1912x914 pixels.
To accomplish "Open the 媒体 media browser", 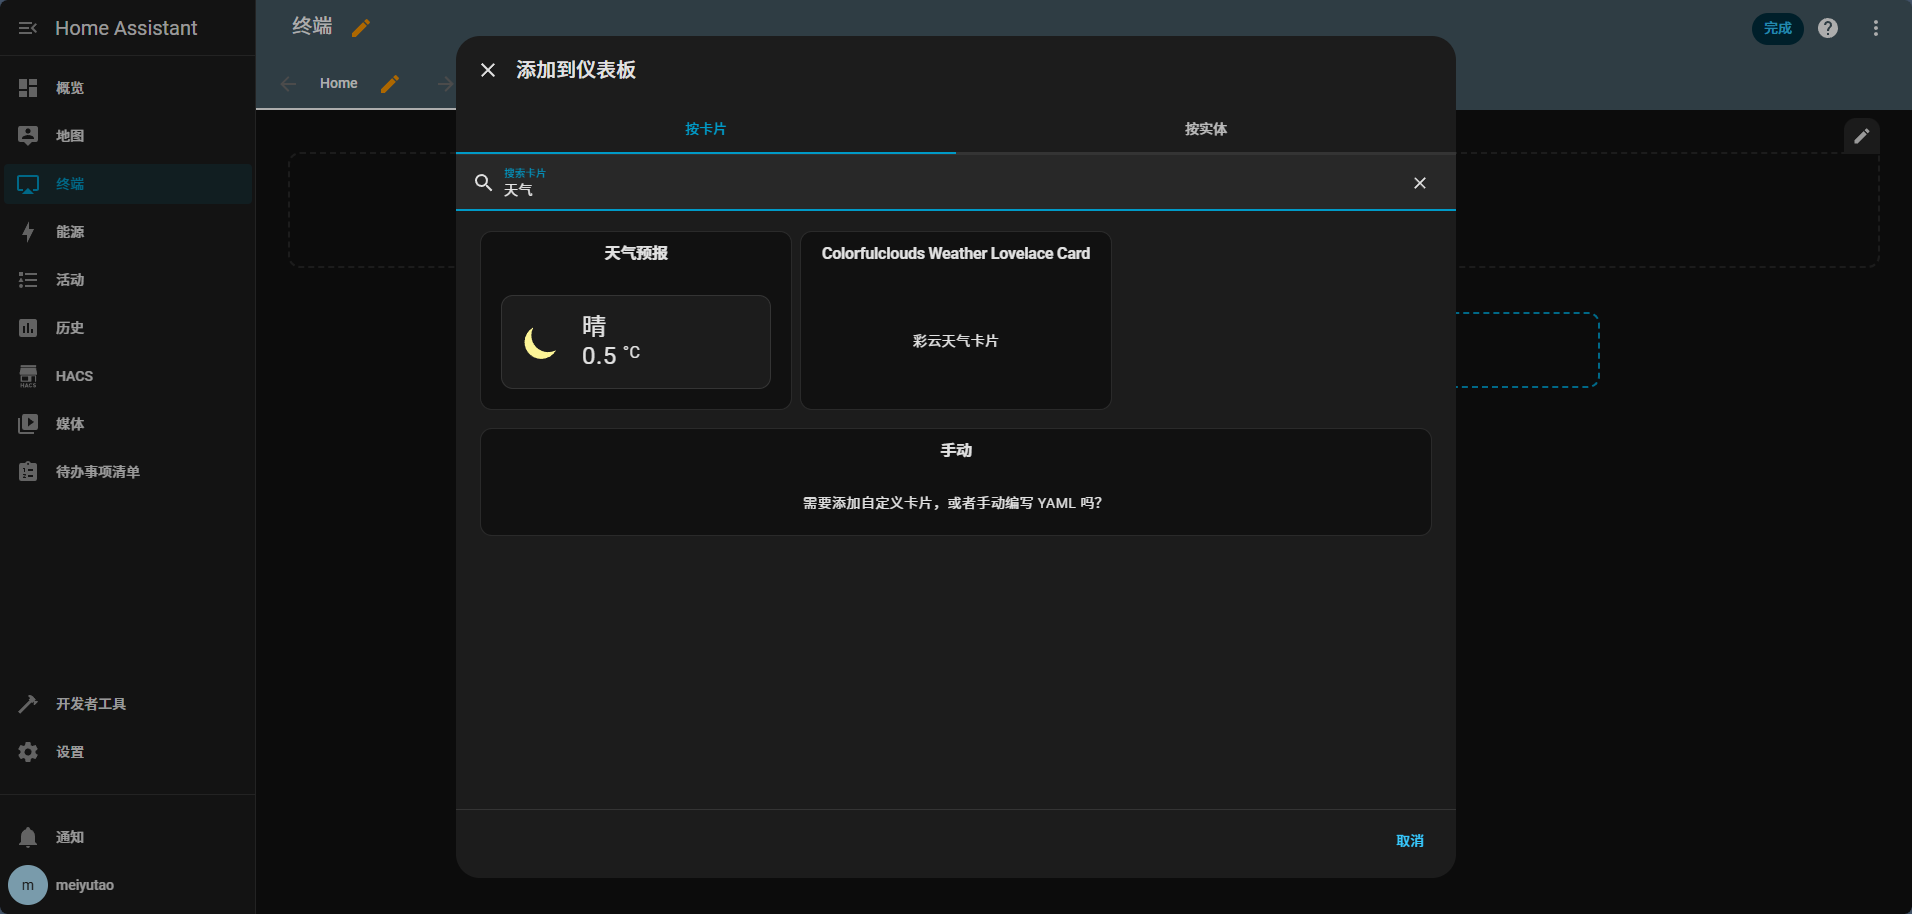I will coord(70,424).
